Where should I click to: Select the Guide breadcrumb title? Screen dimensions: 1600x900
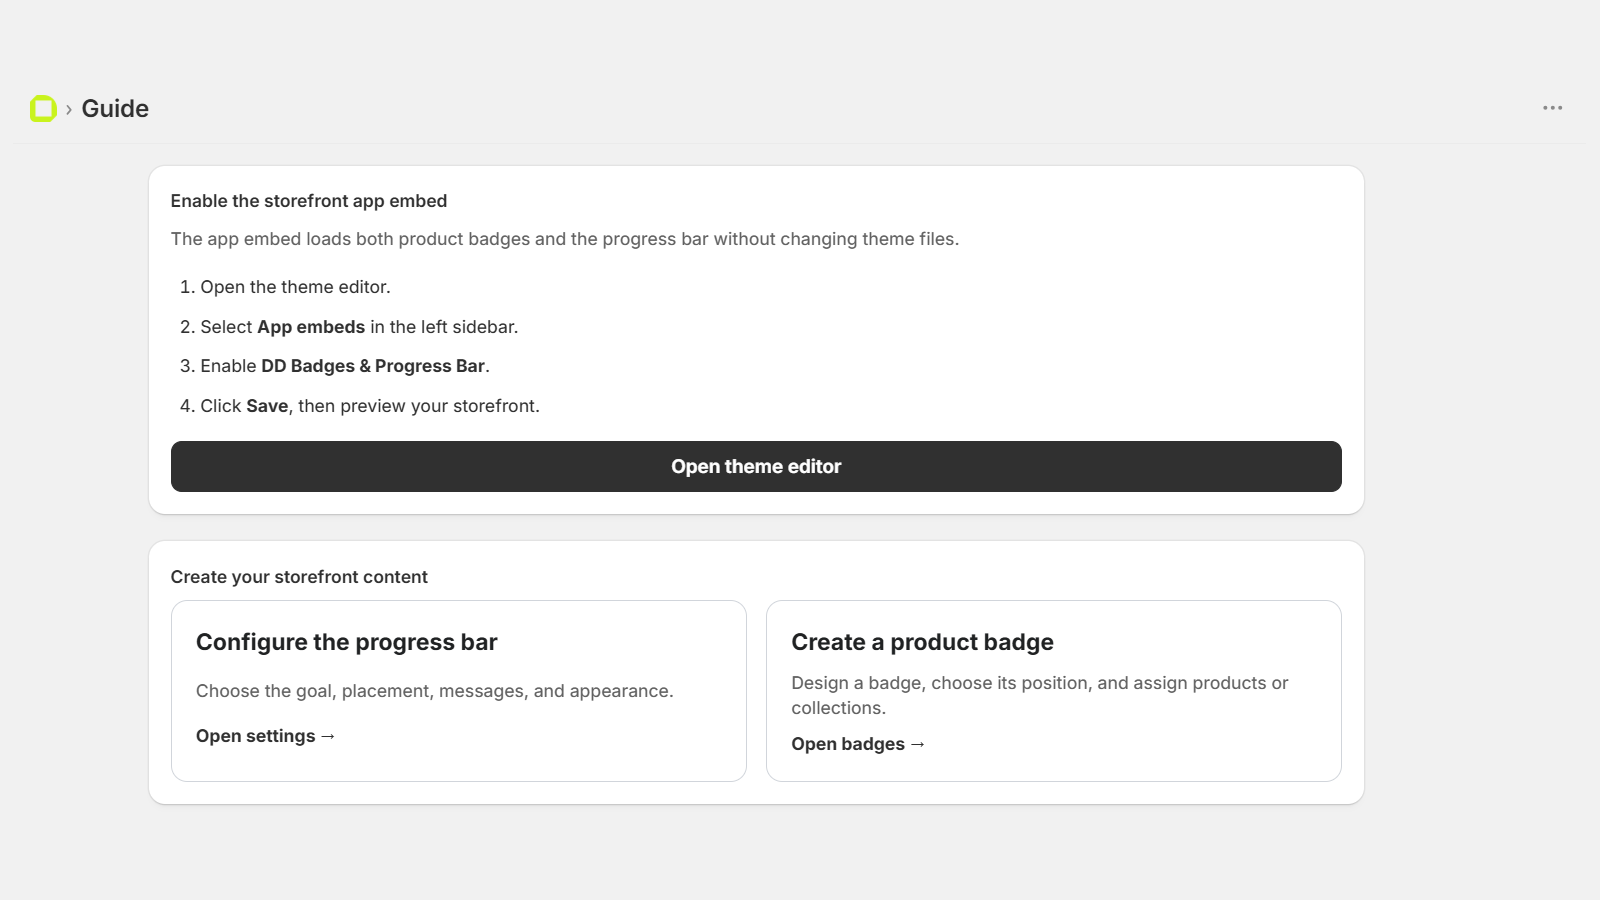click(115, 108)
